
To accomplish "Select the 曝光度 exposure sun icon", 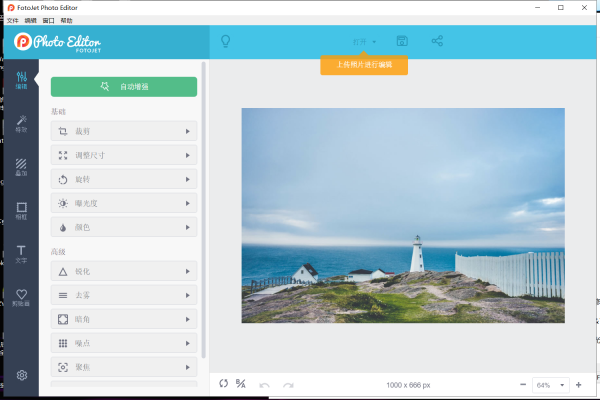I will click(x=63, y=203).
